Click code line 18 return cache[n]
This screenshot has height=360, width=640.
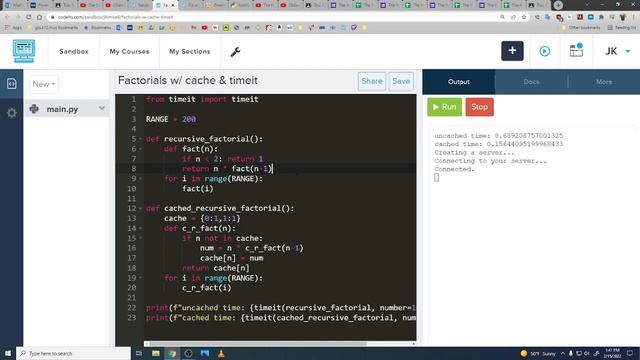tap(216, 268)
